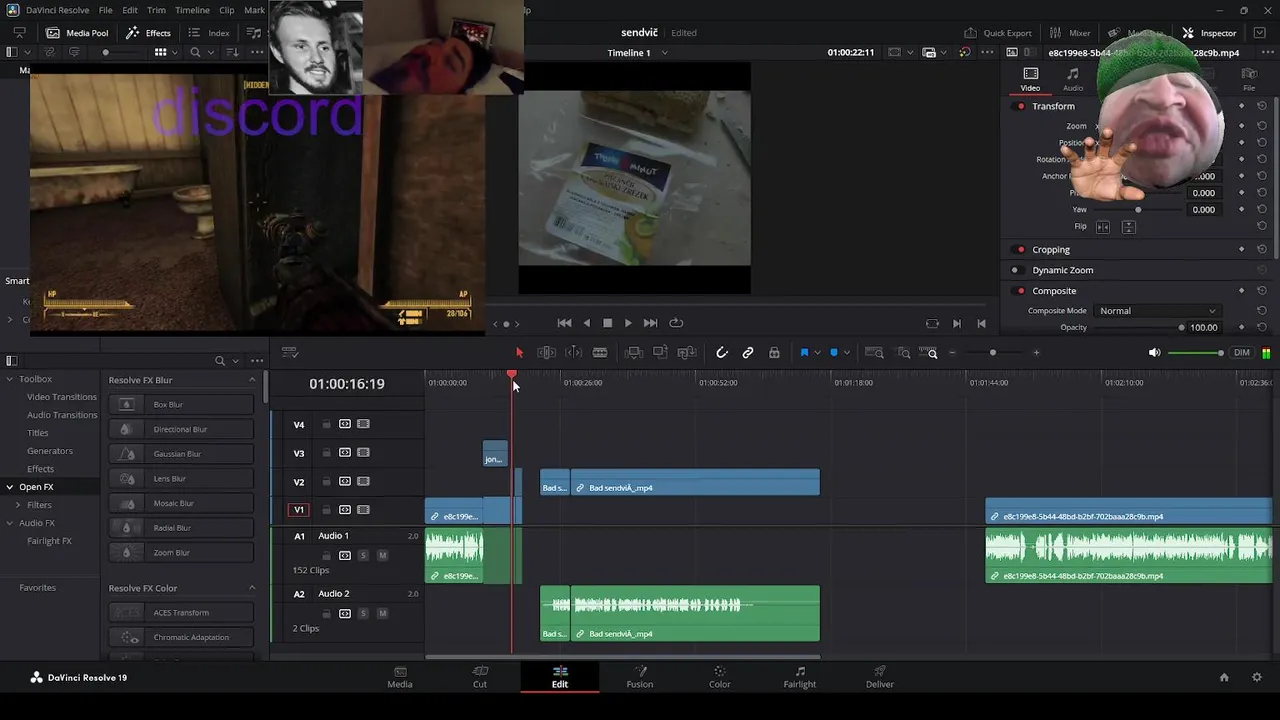
Task: Click Detail Zoom icon
Action: pyautogui.click(x=904, y=352)
